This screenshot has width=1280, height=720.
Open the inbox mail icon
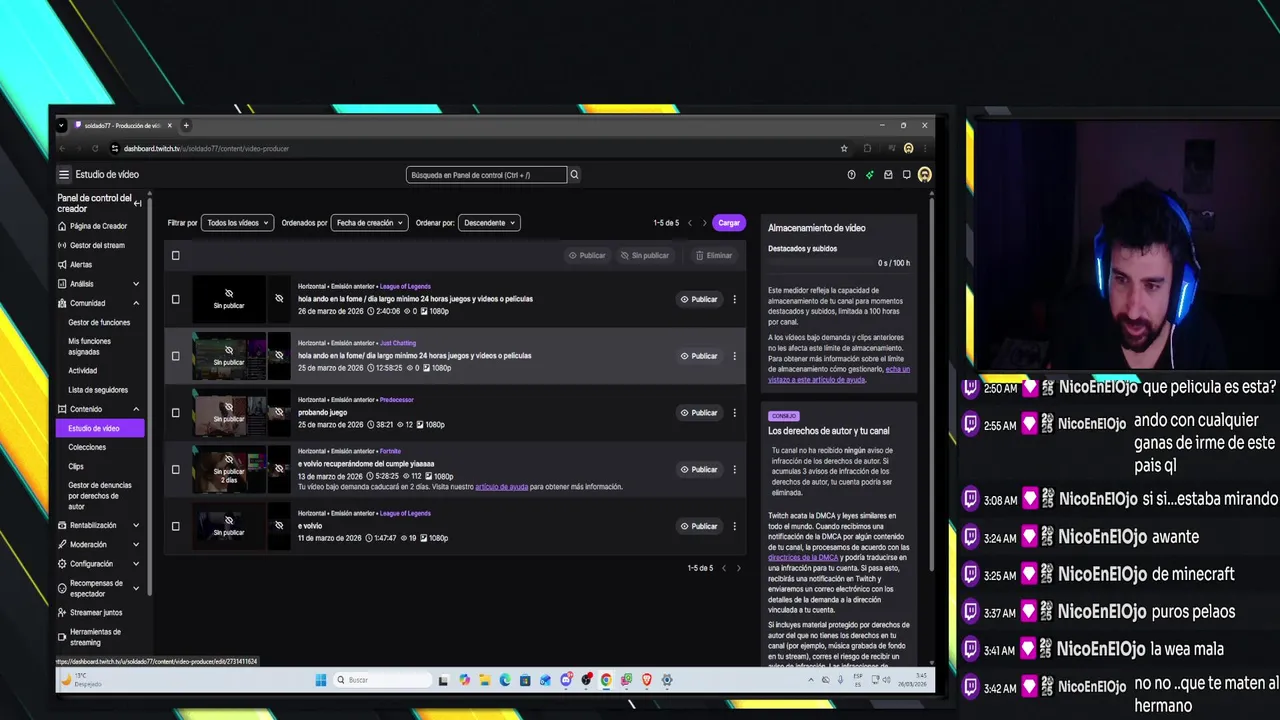pos(888,174)
